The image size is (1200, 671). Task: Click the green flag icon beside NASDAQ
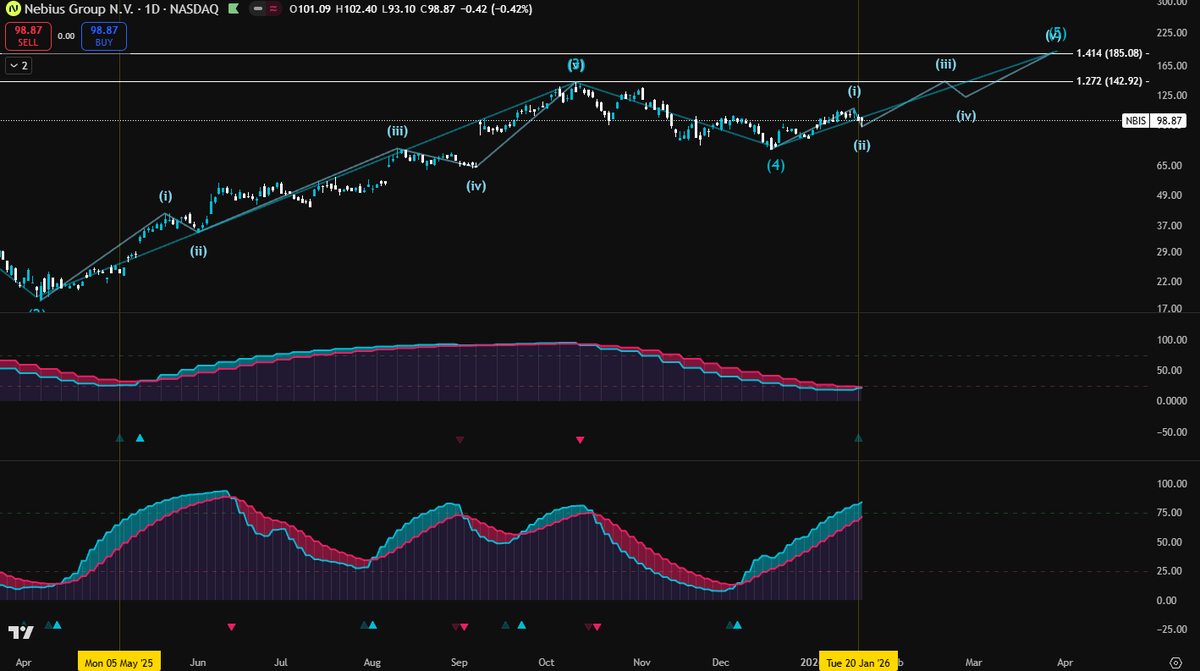pos(232,8)
